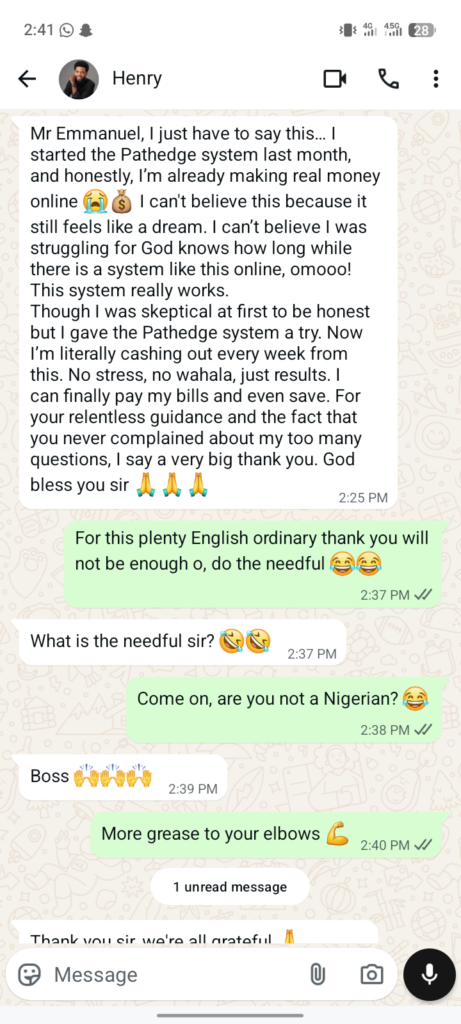461x1024 pixels.
Task: Start a video call with Henry
Action: [x=335, y=79]
